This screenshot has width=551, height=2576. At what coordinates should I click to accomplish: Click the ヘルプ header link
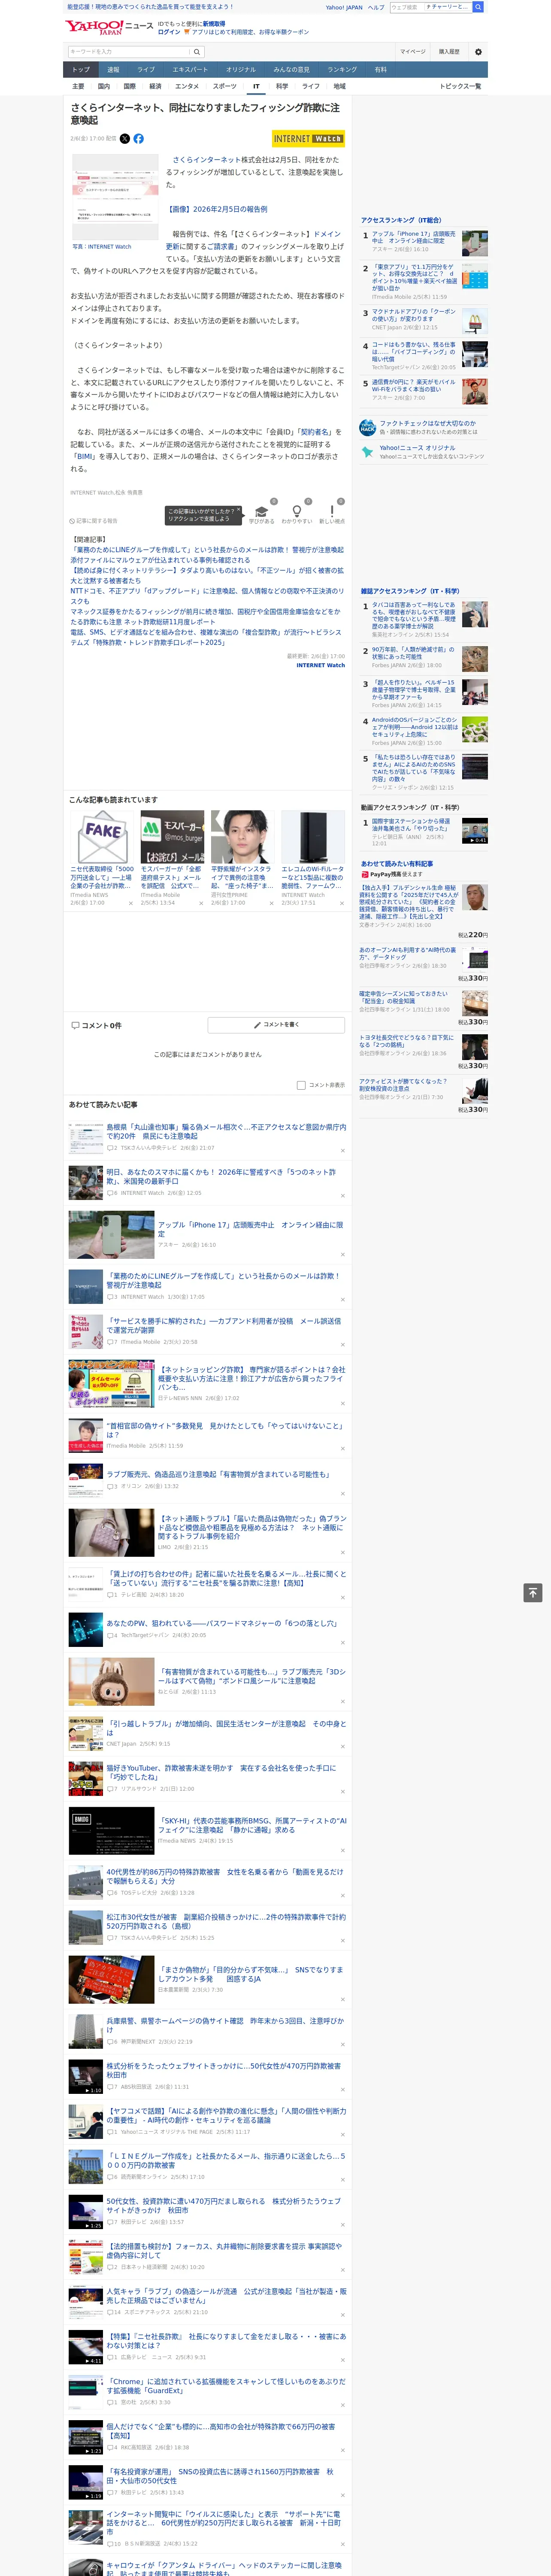[376, 7]
